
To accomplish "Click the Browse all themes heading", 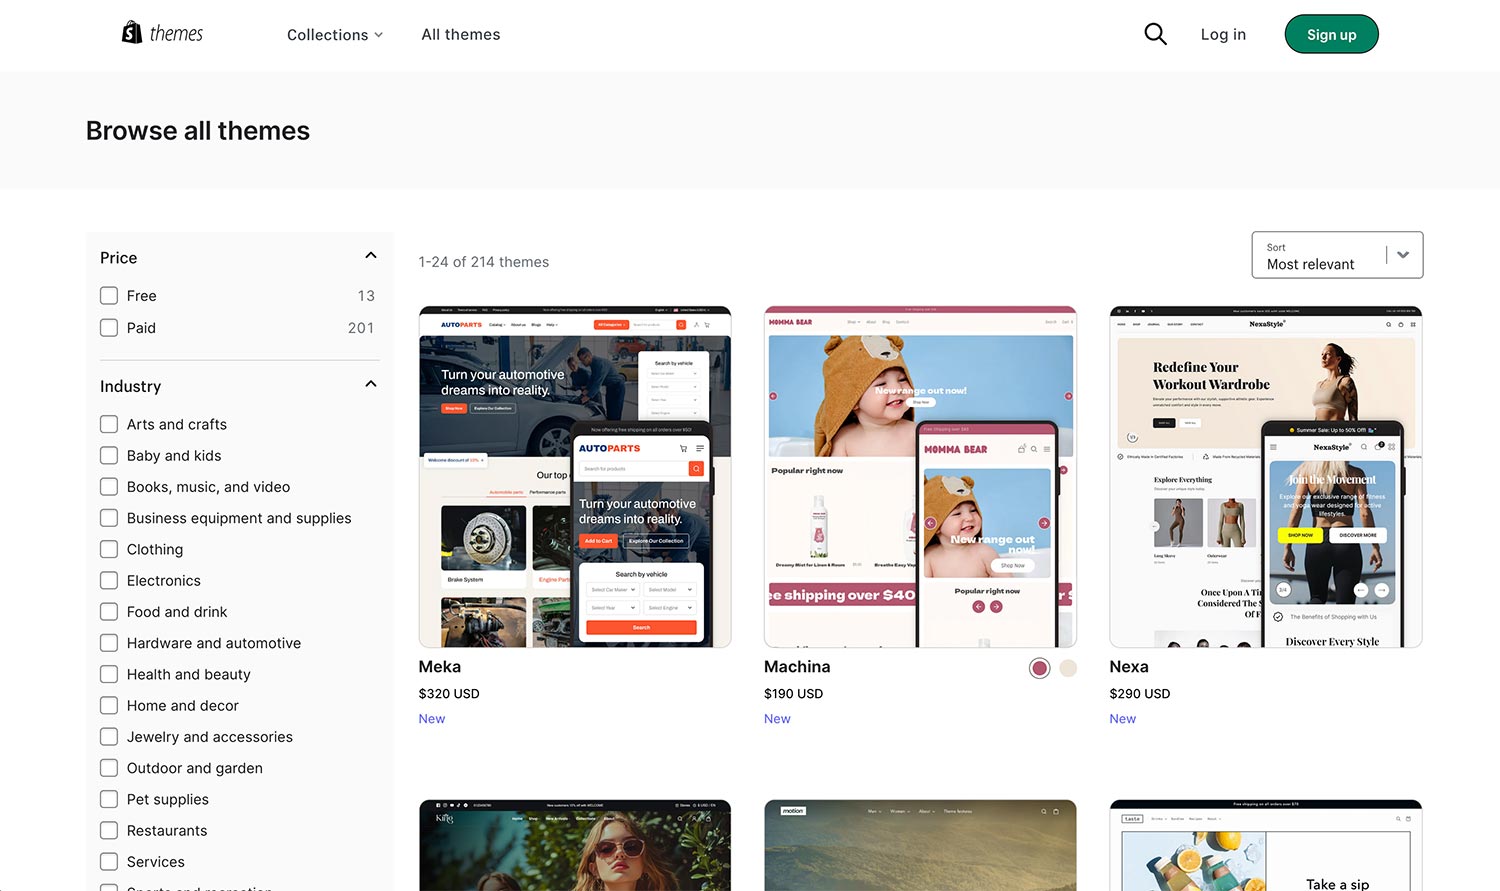I will (x=198, y=131).
